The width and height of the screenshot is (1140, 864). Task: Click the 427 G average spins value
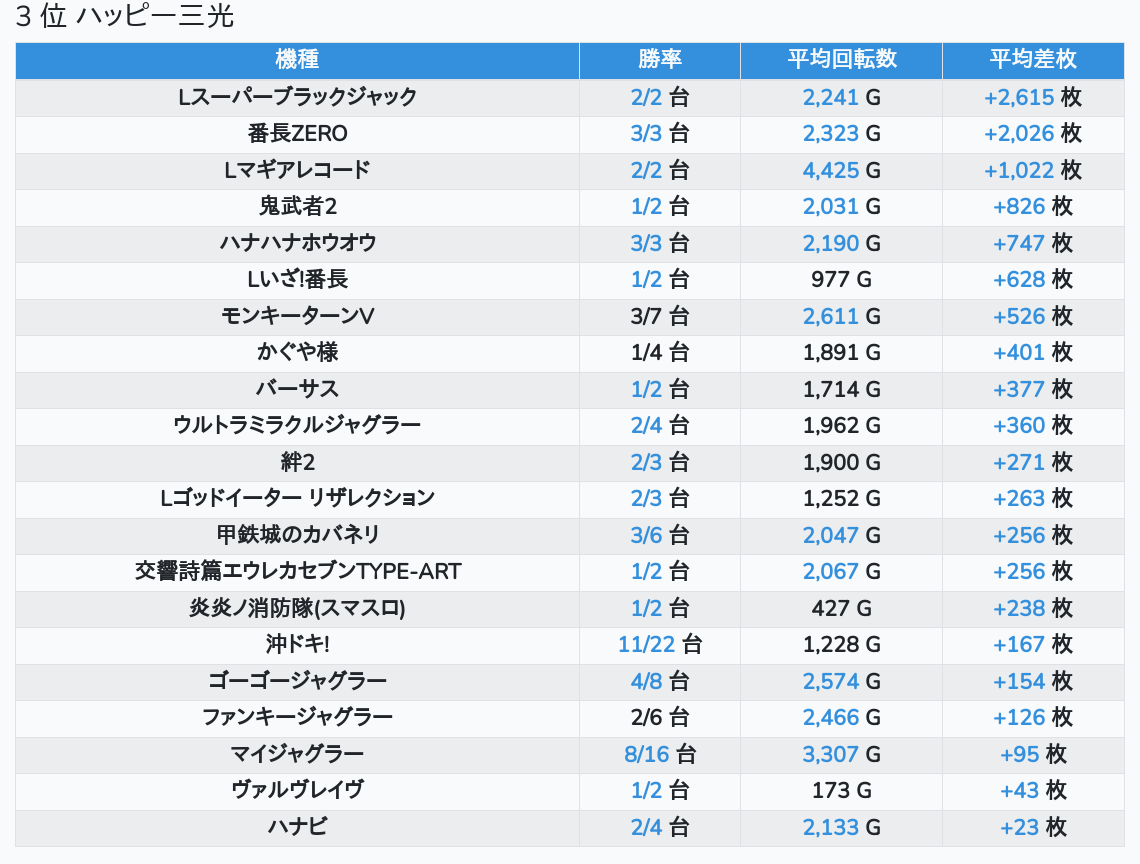coord(841,609)
